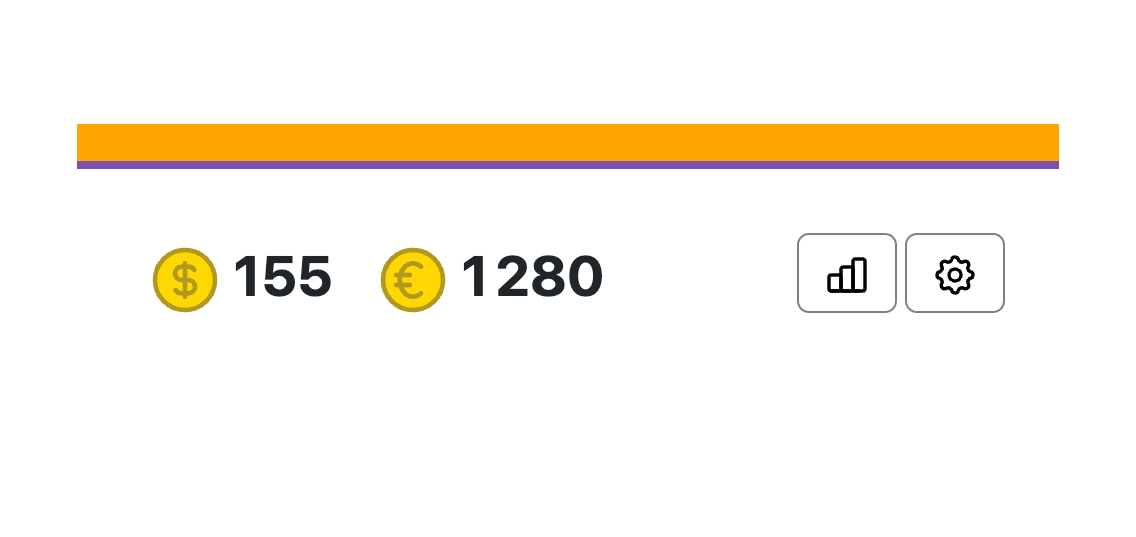Click the number next to euro coin

point(532,277)
